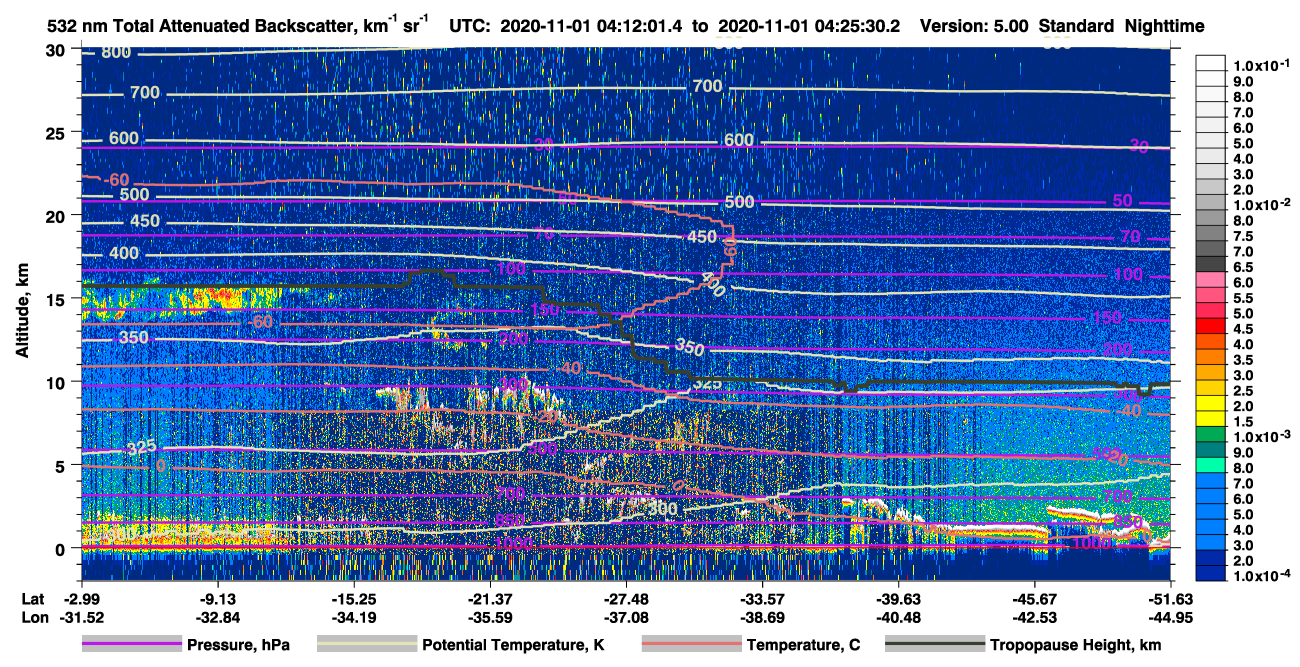Click latitude value -51.63

click(1170, 598)
